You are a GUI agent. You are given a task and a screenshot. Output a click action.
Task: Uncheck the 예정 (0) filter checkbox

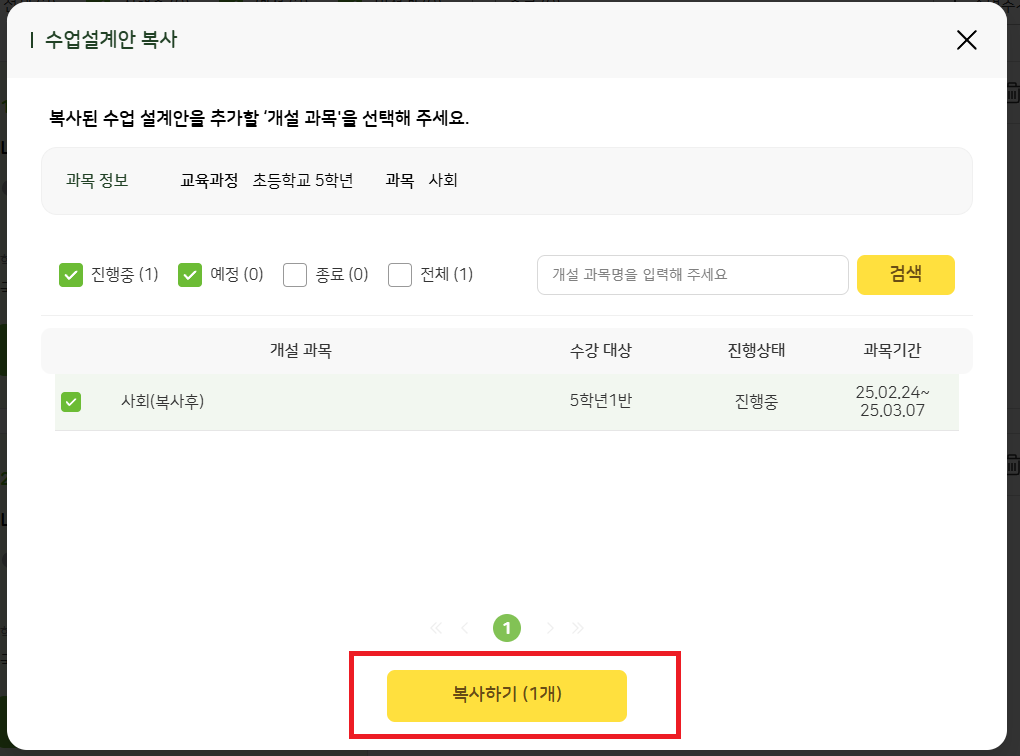click(x=190, y=275)
